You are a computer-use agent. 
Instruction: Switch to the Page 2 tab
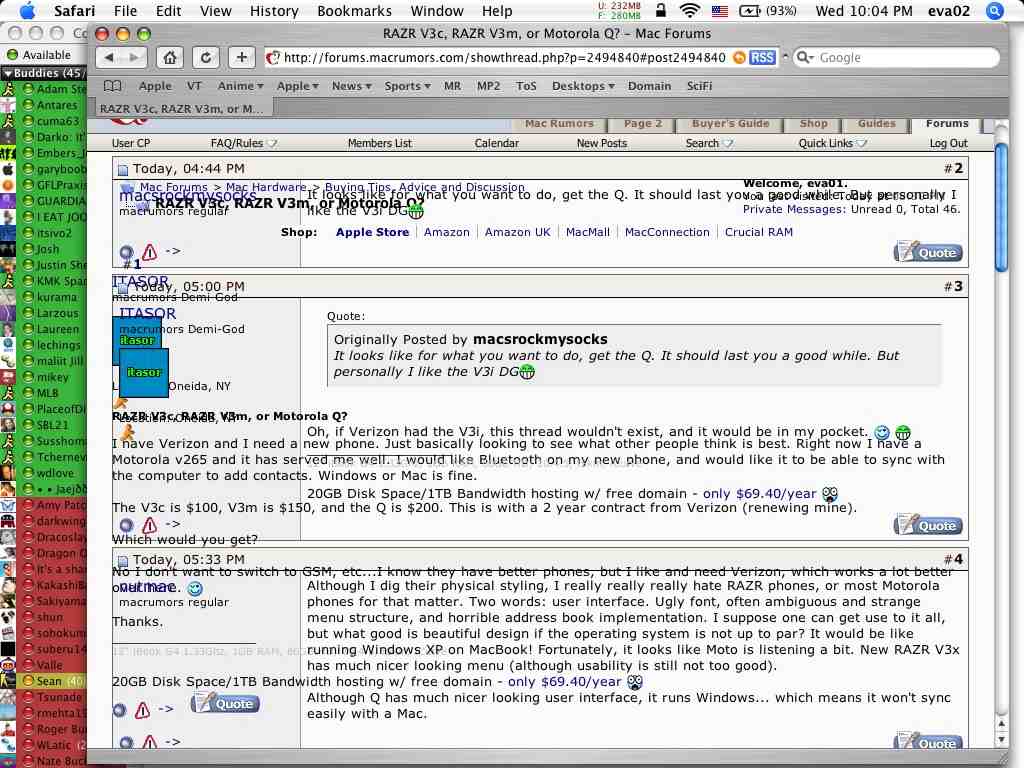pos(643,124)
